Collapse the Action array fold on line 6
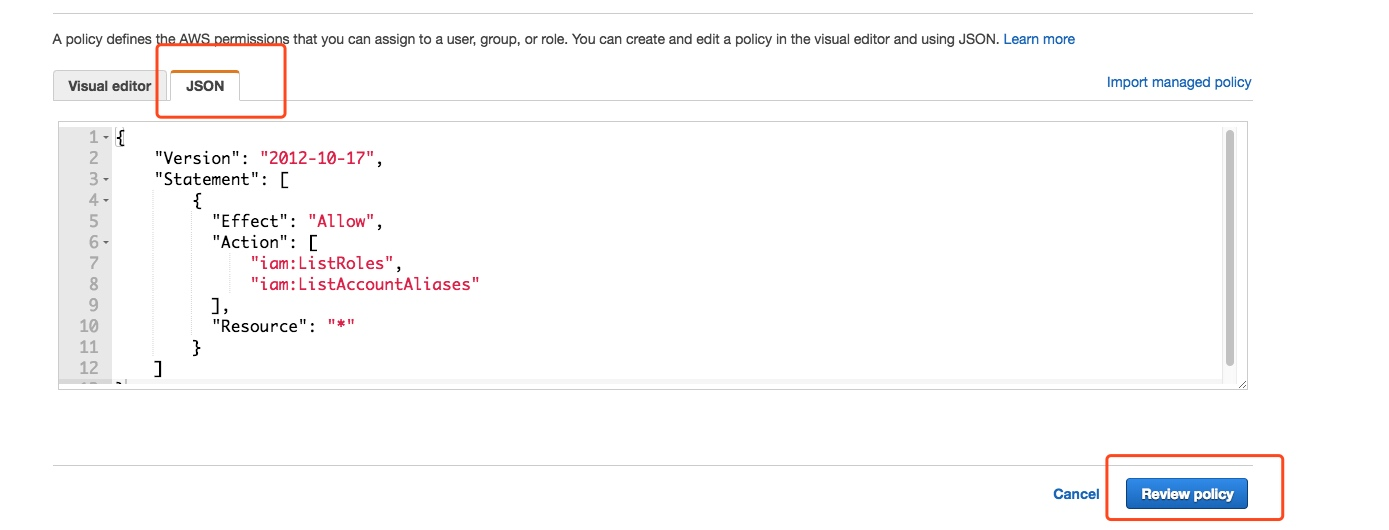The height and width of the screenshot is (530, 1389). point(106,242)
